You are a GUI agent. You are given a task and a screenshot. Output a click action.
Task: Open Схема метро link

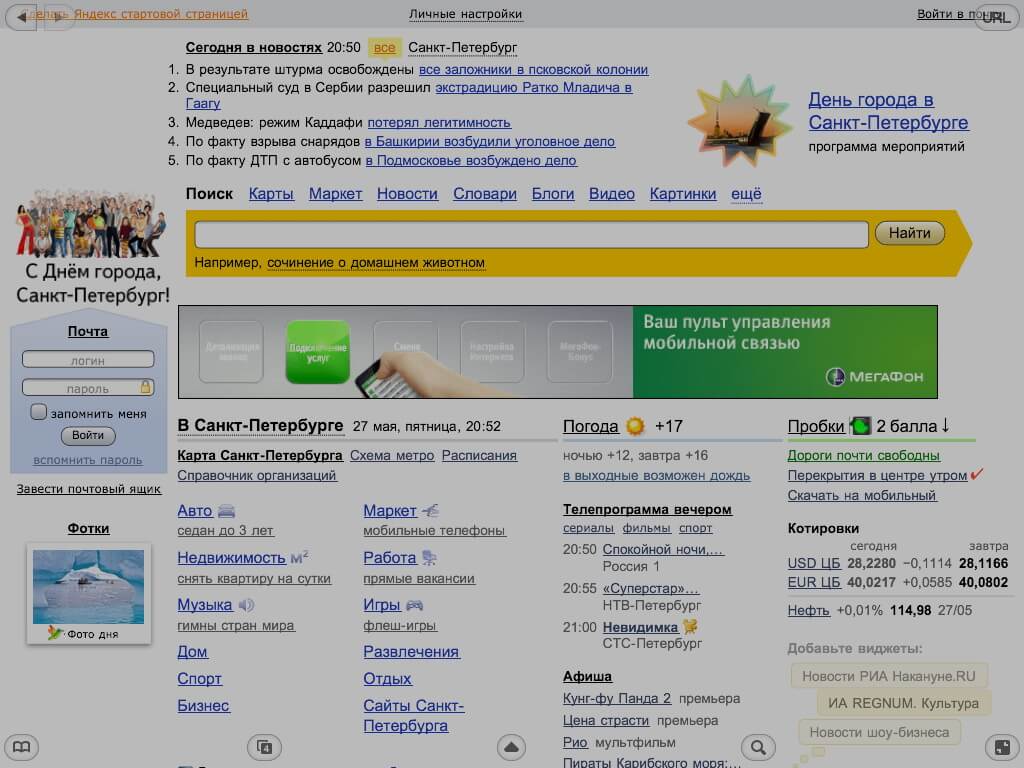tap(392, 455)
